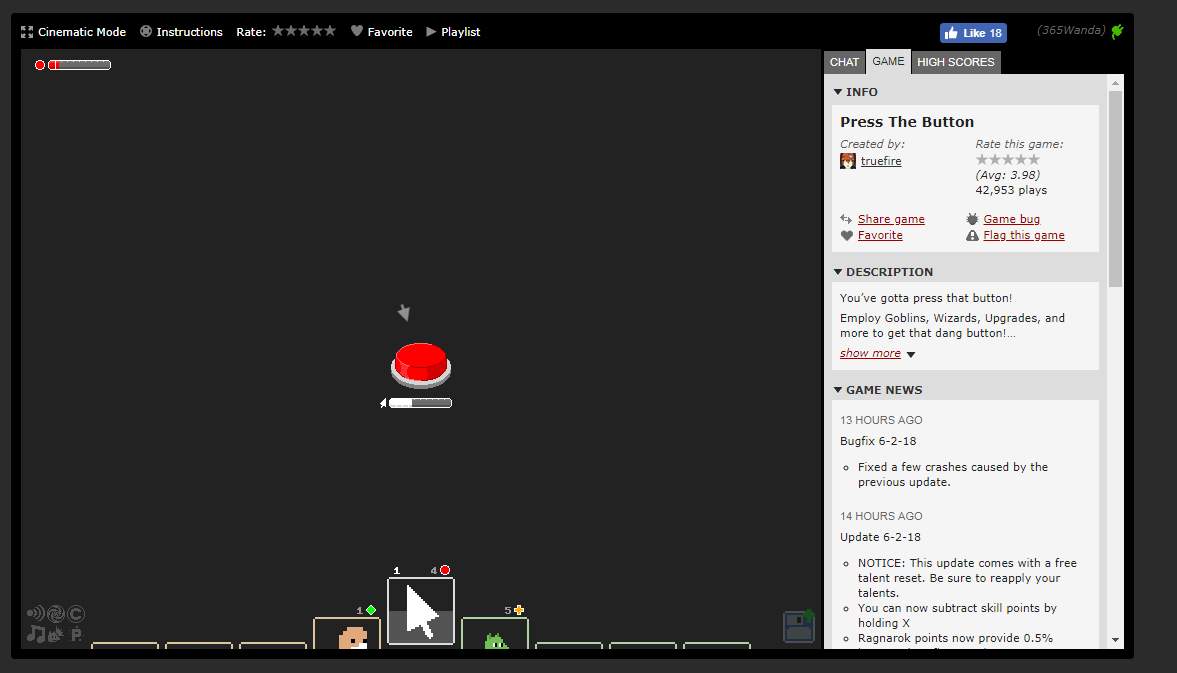Click the floppy disk save icon
The width and height of the screenshot is (1177, 673).
[798, 627]
